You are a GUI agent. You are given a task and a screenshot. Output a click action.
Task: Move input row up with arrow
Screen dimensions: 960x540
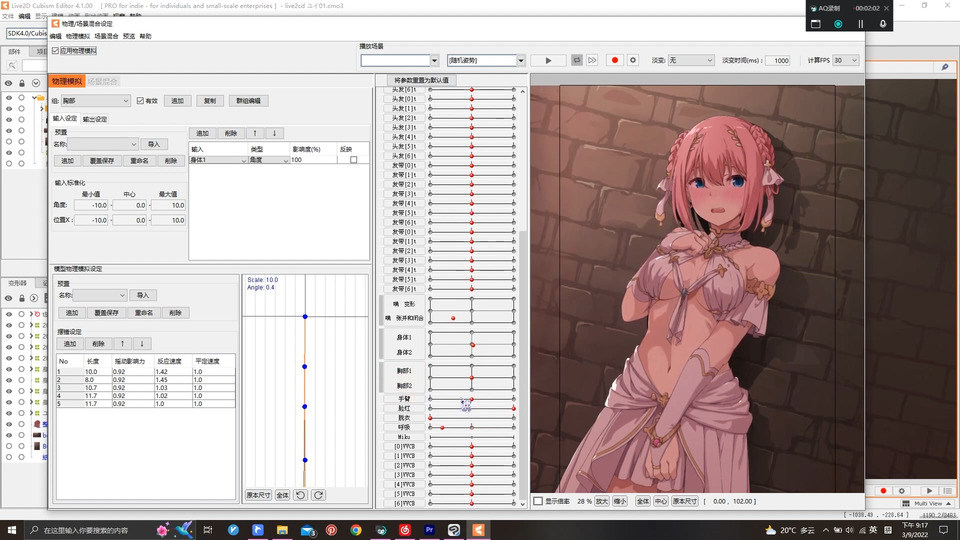255,133
